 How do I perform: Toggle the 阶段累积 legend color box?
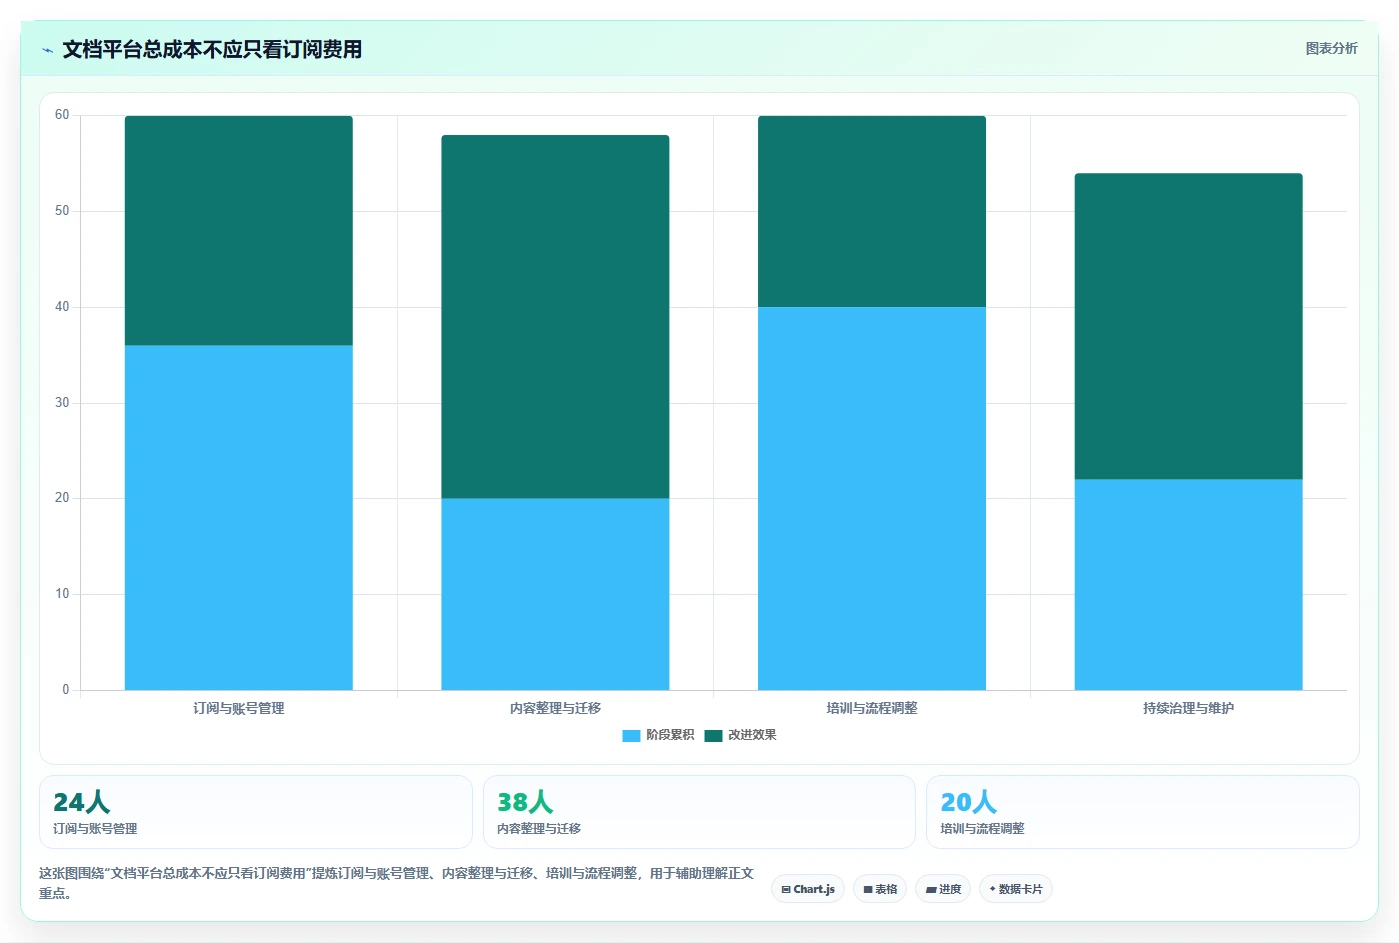pos(631,736)
